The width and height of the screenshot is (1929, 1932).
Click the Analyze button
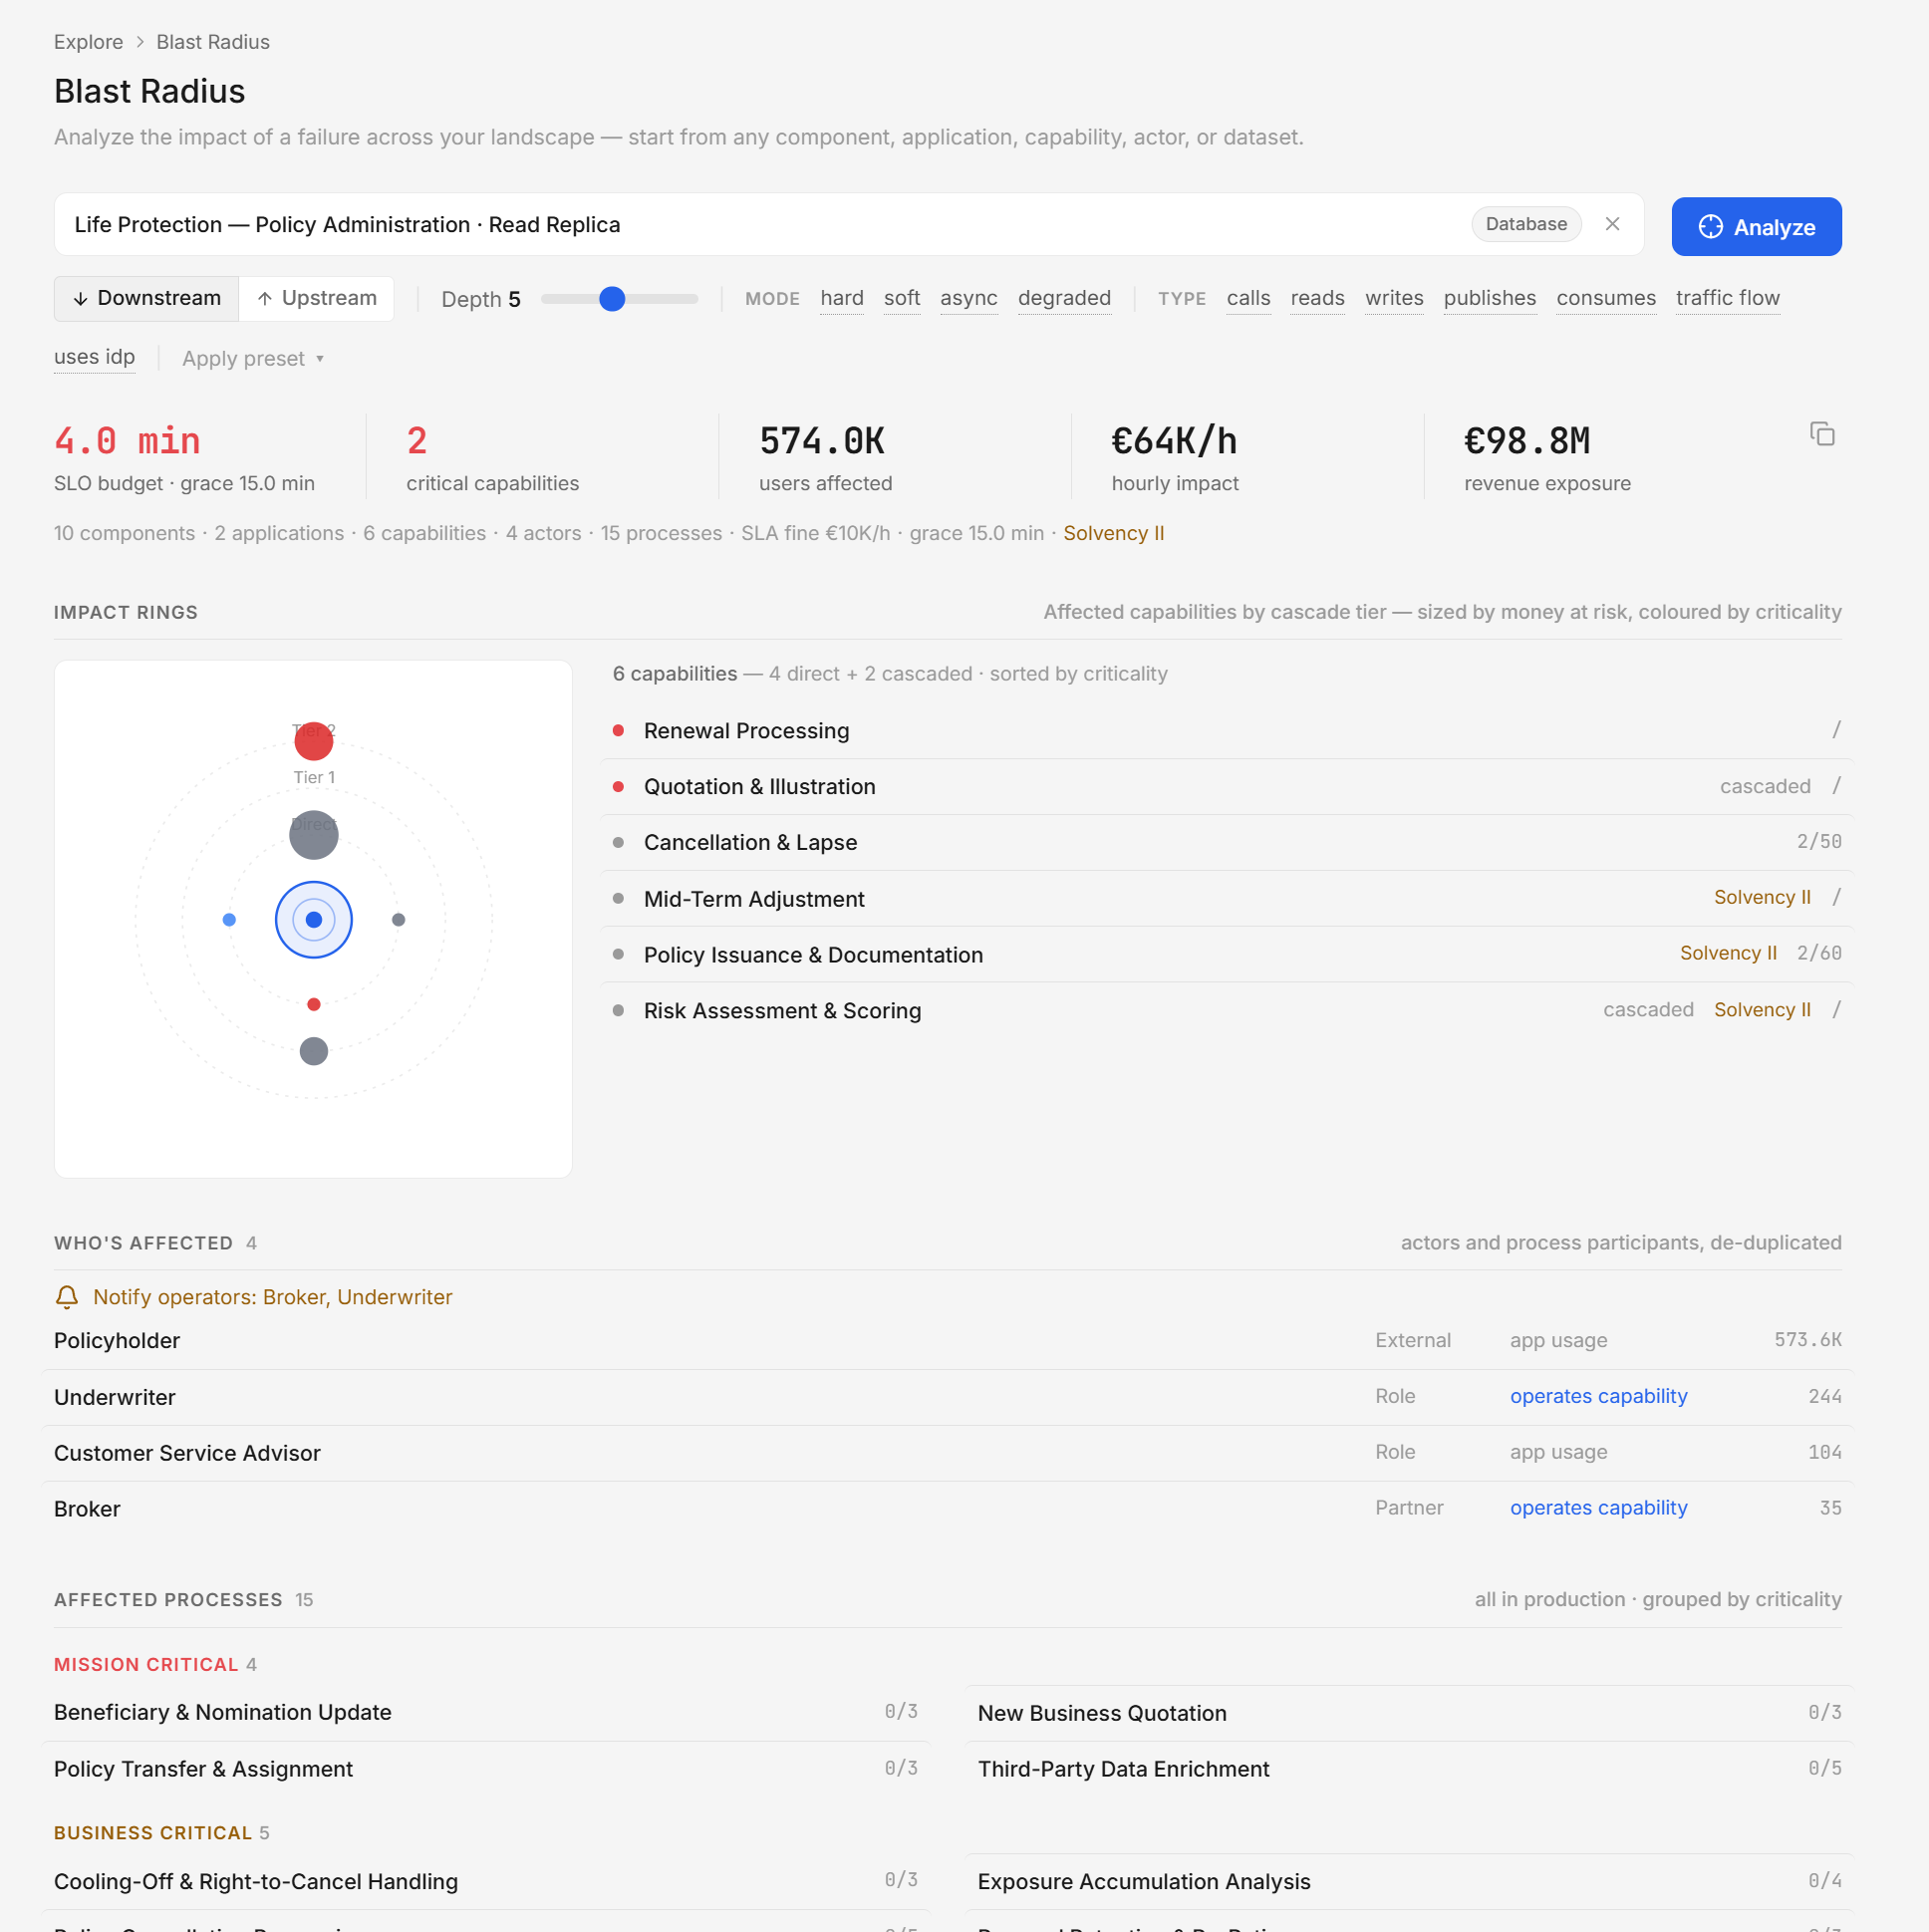click(1756, 227)
